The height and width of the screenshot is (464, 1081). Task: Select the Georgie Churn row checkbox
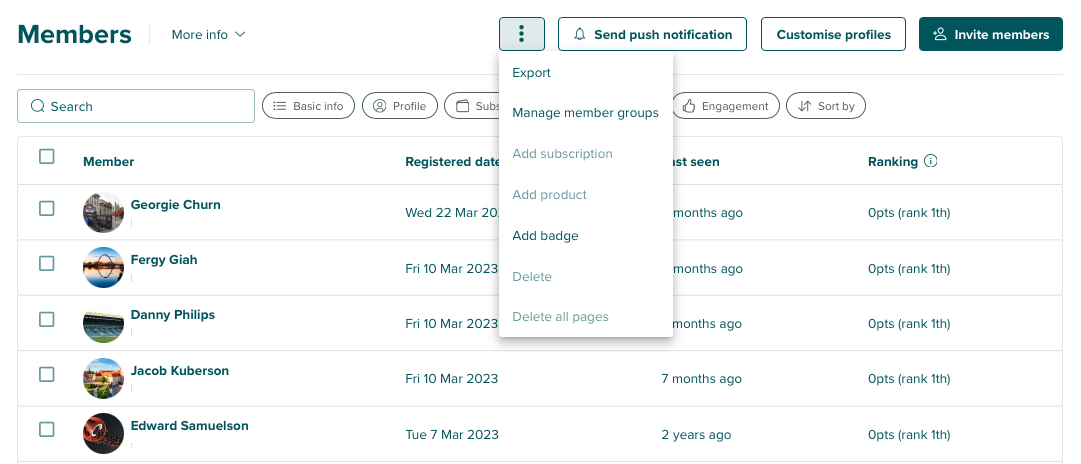point(47,208)
